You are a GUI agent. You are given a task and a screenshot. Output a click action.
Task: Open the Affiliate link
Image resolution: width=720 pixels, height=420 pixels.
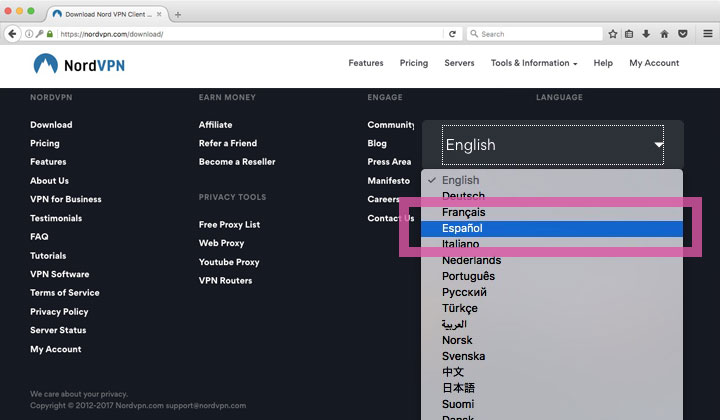(x=215, y=125)
